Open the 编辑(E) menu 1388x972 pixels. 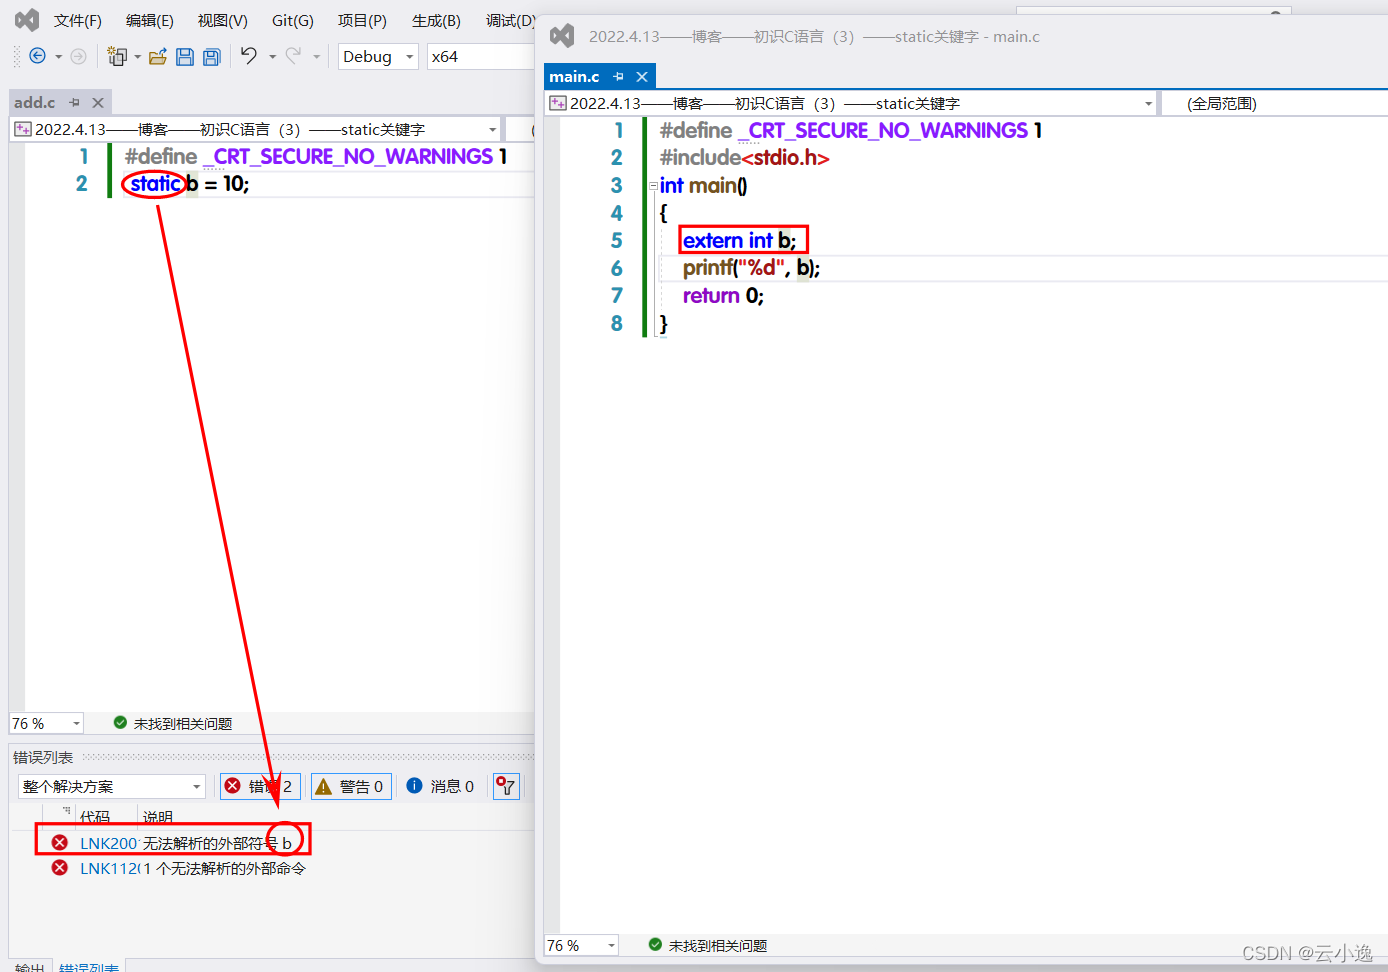pyautogui.click(x=150, y=20)
